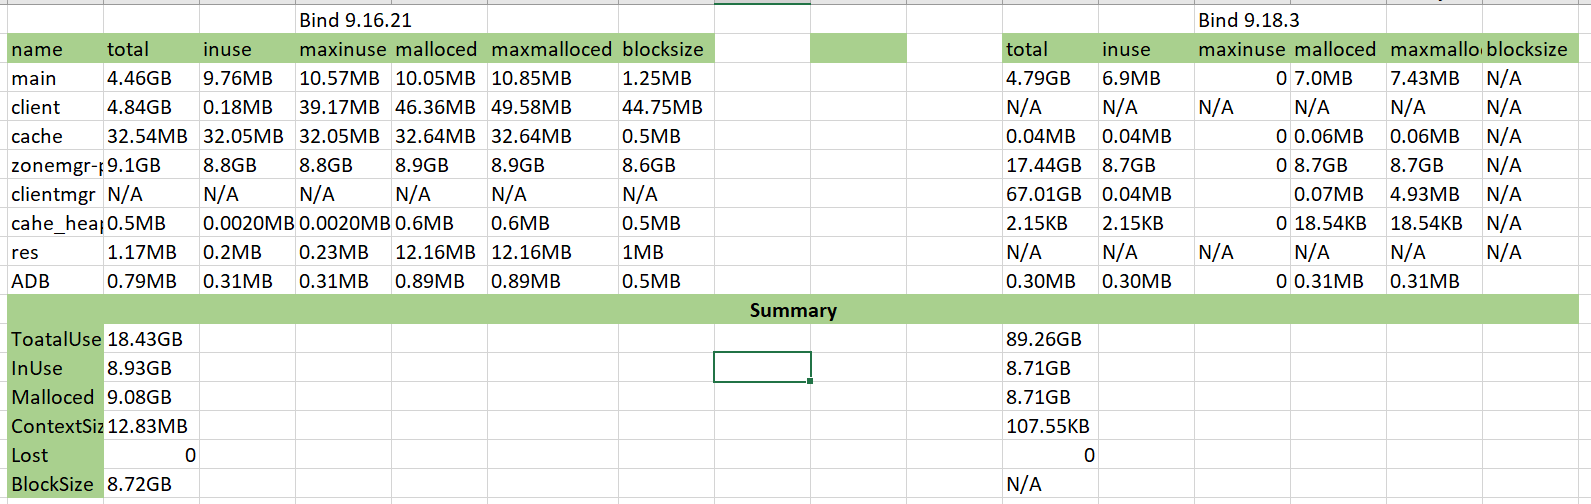The image size is (1591, 504).
Task: Click the Summary header row
Action: (793, 310)
